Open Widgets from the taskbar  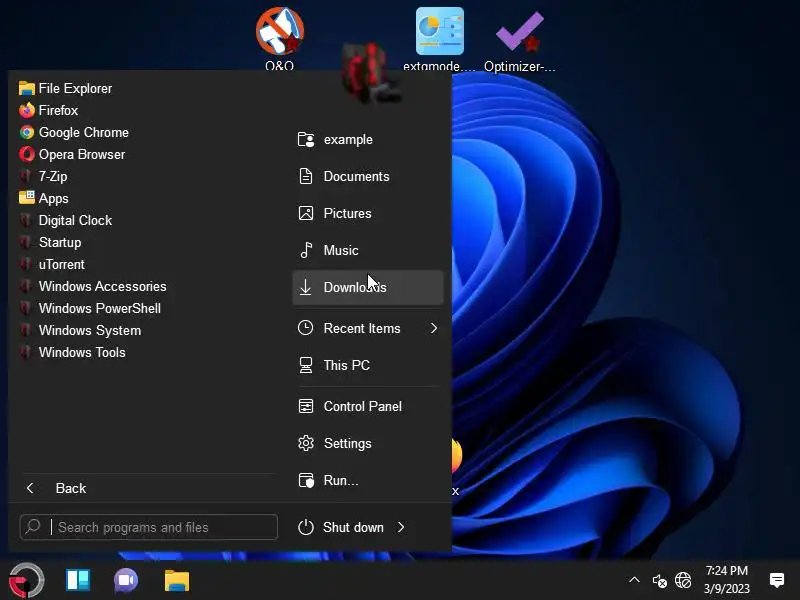click(x=78, y=580)
